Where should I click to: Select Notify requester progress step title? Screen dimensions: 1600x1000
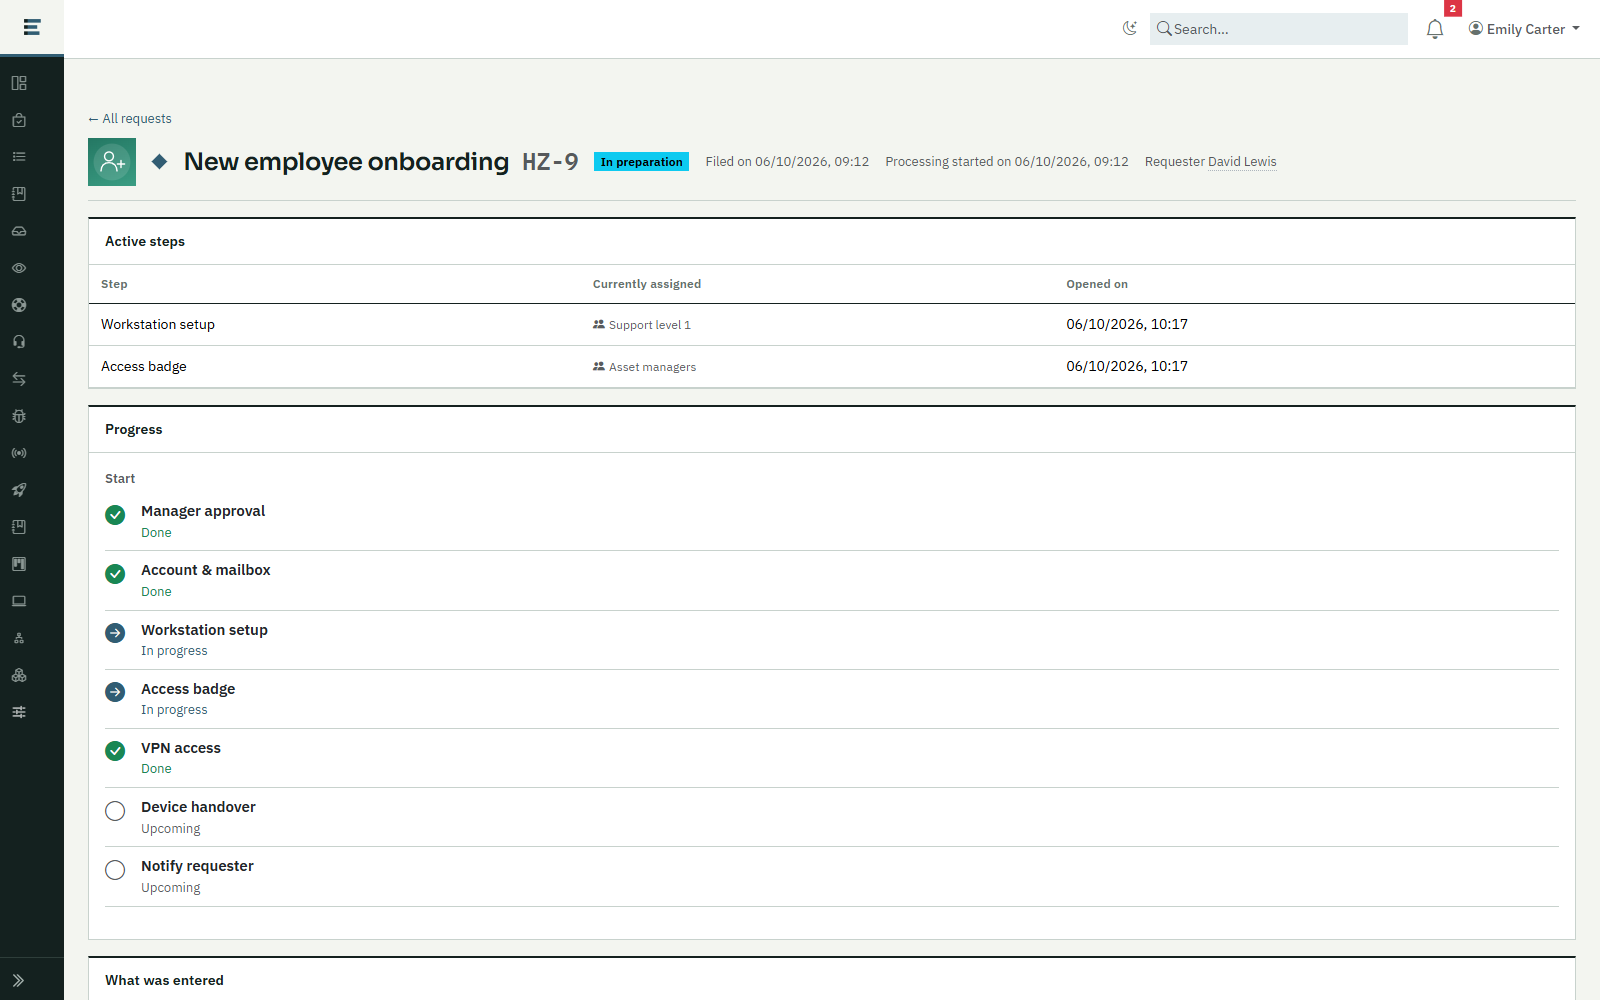tap(197, 866)
